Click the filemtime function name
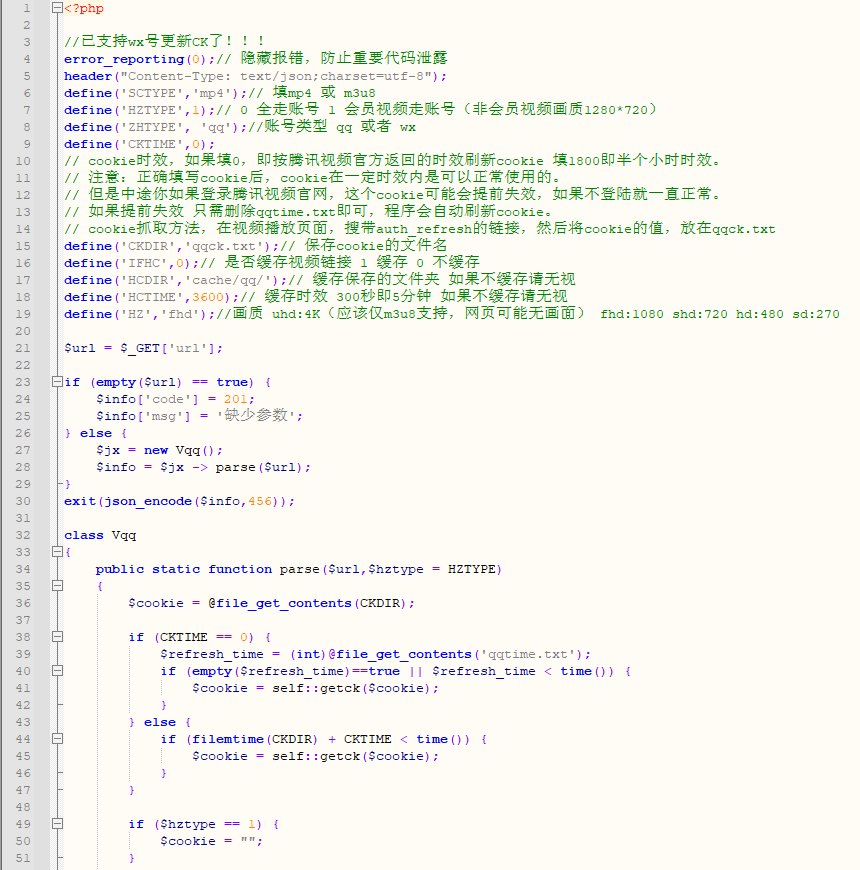The width and height of the screenshot is (860, 870). coord(227,740)
